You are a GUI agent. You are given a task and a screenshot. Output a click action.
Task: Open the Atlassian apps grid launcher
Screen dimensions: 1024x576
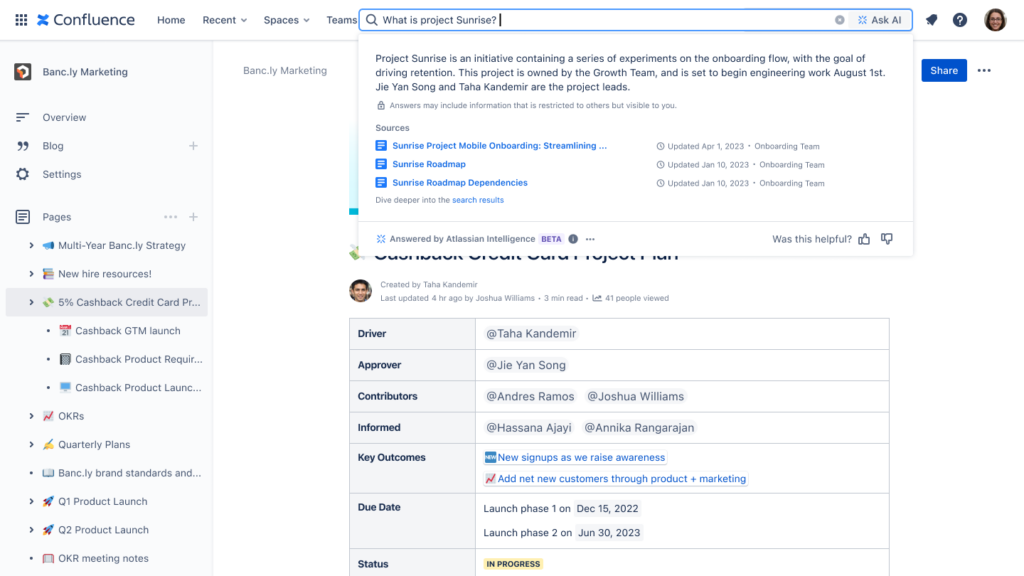(20, 19)
